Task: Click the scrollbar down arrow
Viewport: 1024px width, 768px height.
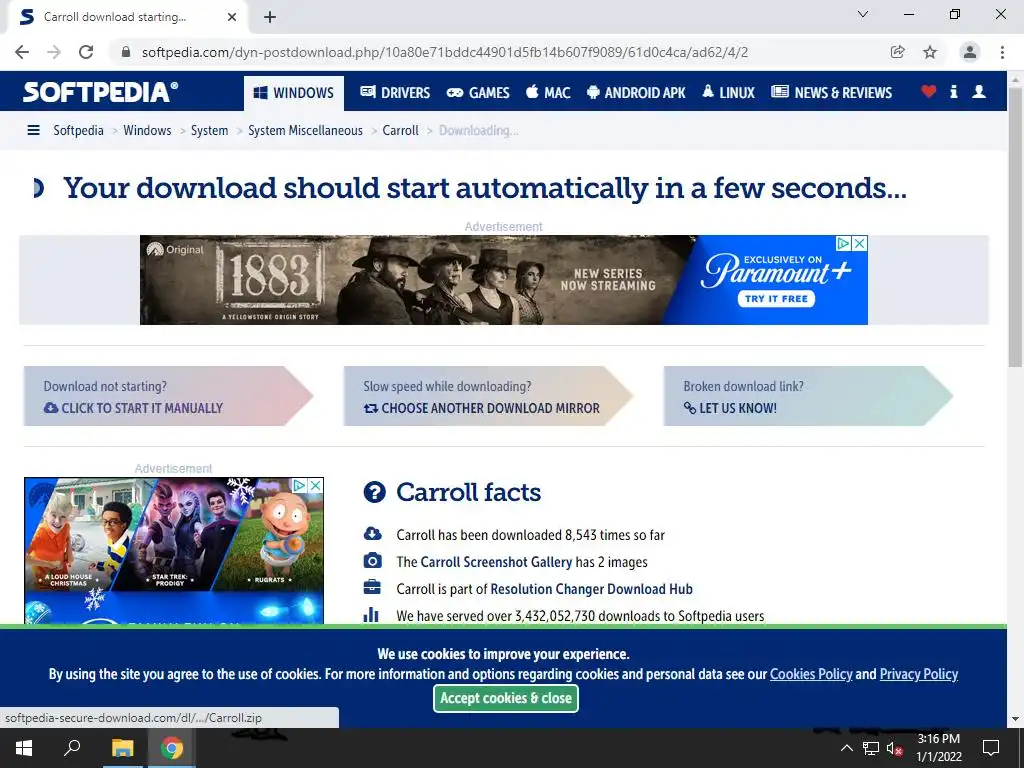Action: [x=1015, y=719]
